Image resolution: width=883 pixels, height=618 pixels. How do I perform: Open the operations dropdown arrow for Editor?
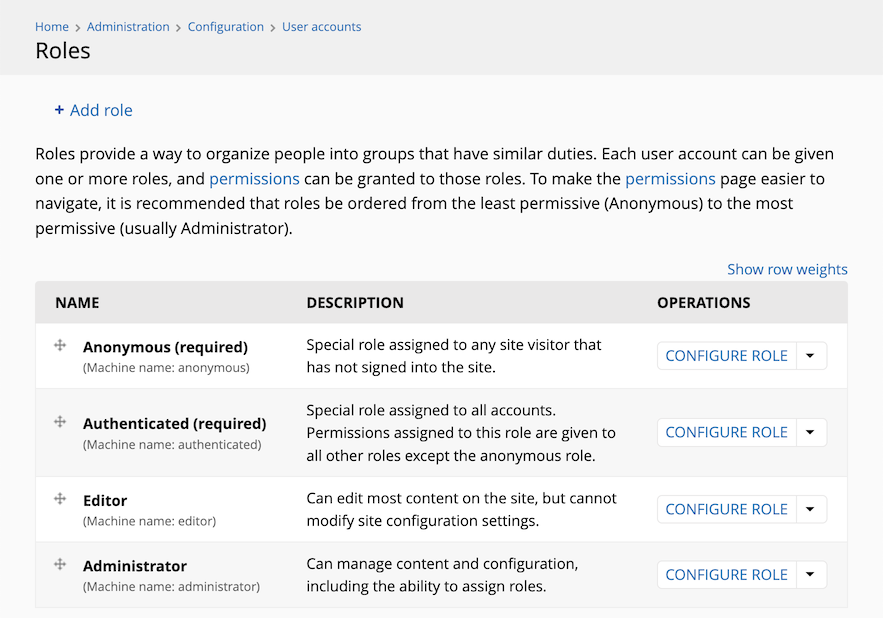coord(811,509)
